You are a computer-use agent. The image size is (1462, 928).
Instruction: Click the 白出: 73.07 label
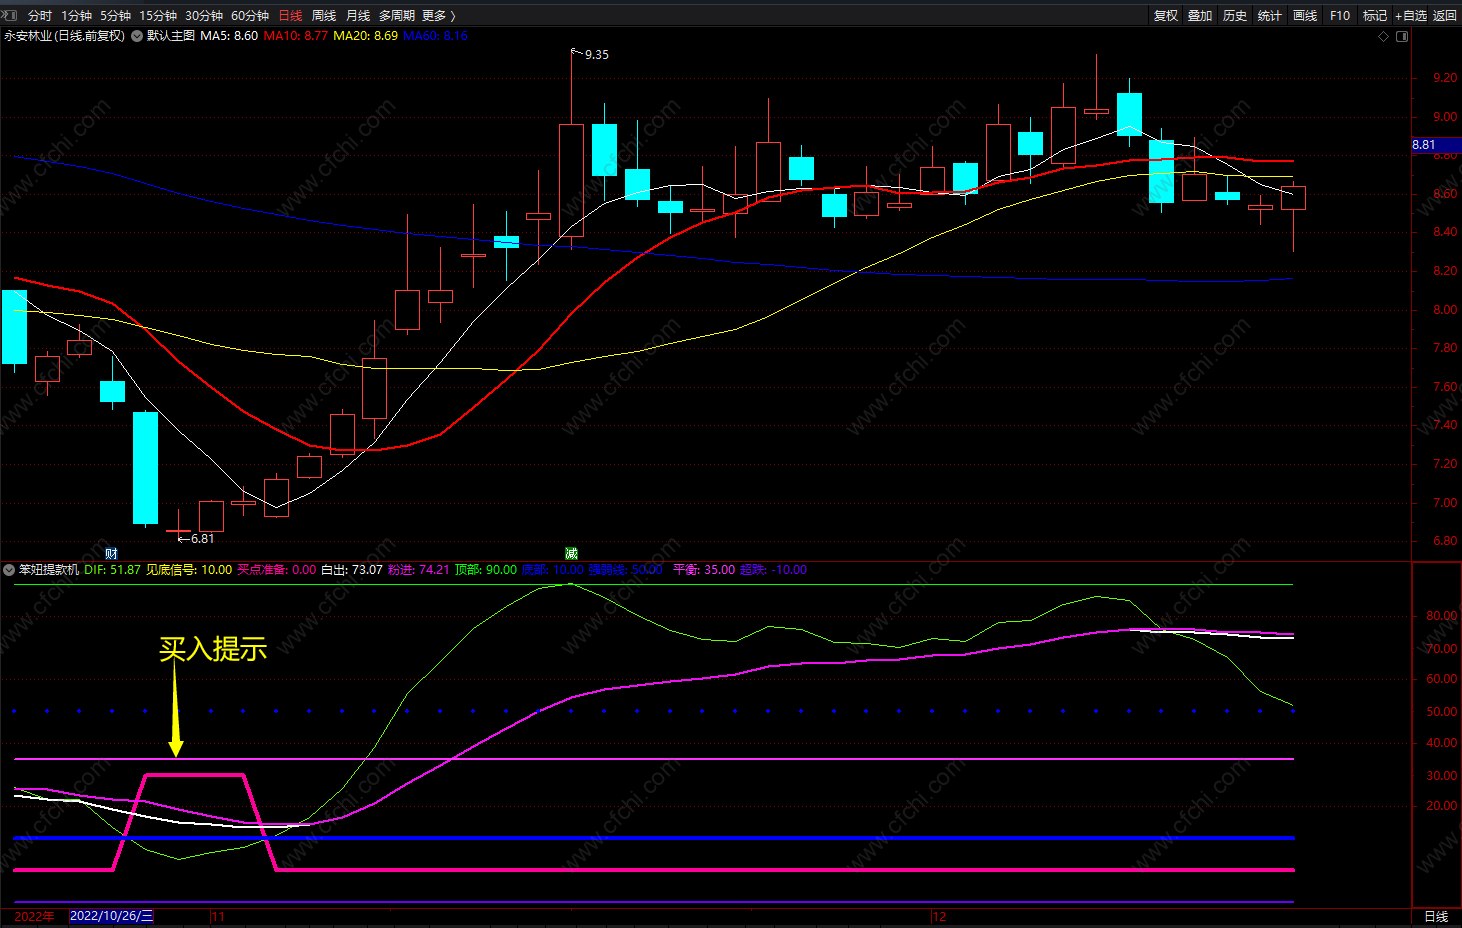352,570
